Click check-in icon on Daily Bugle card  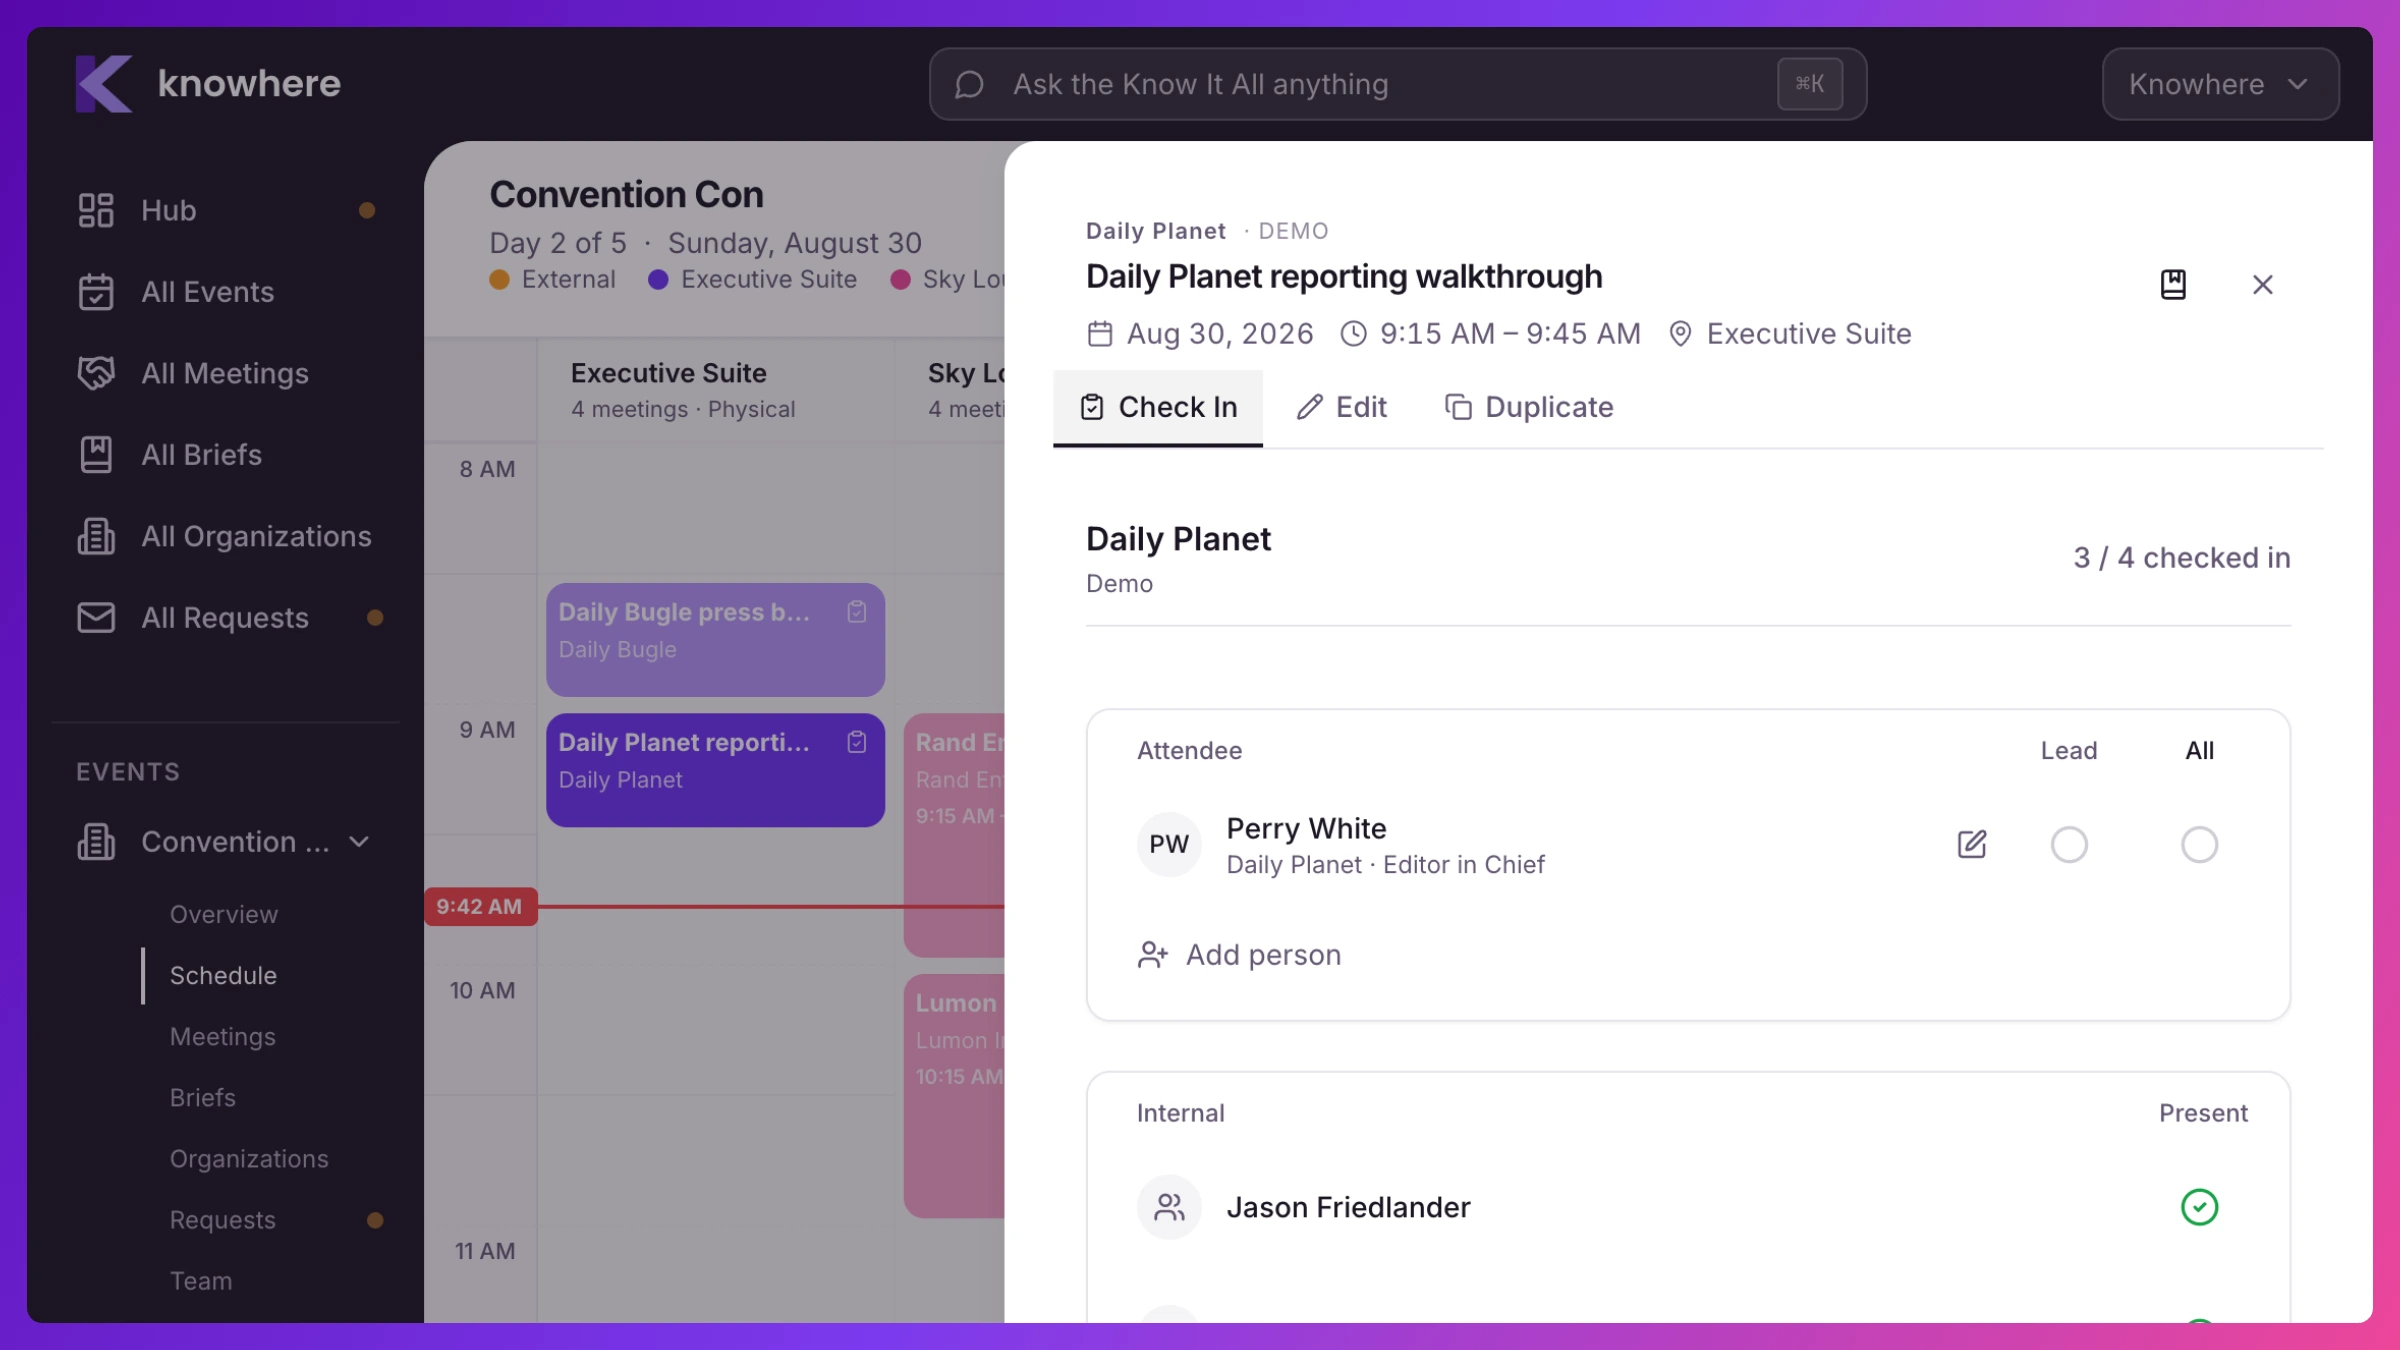[857, 612]
